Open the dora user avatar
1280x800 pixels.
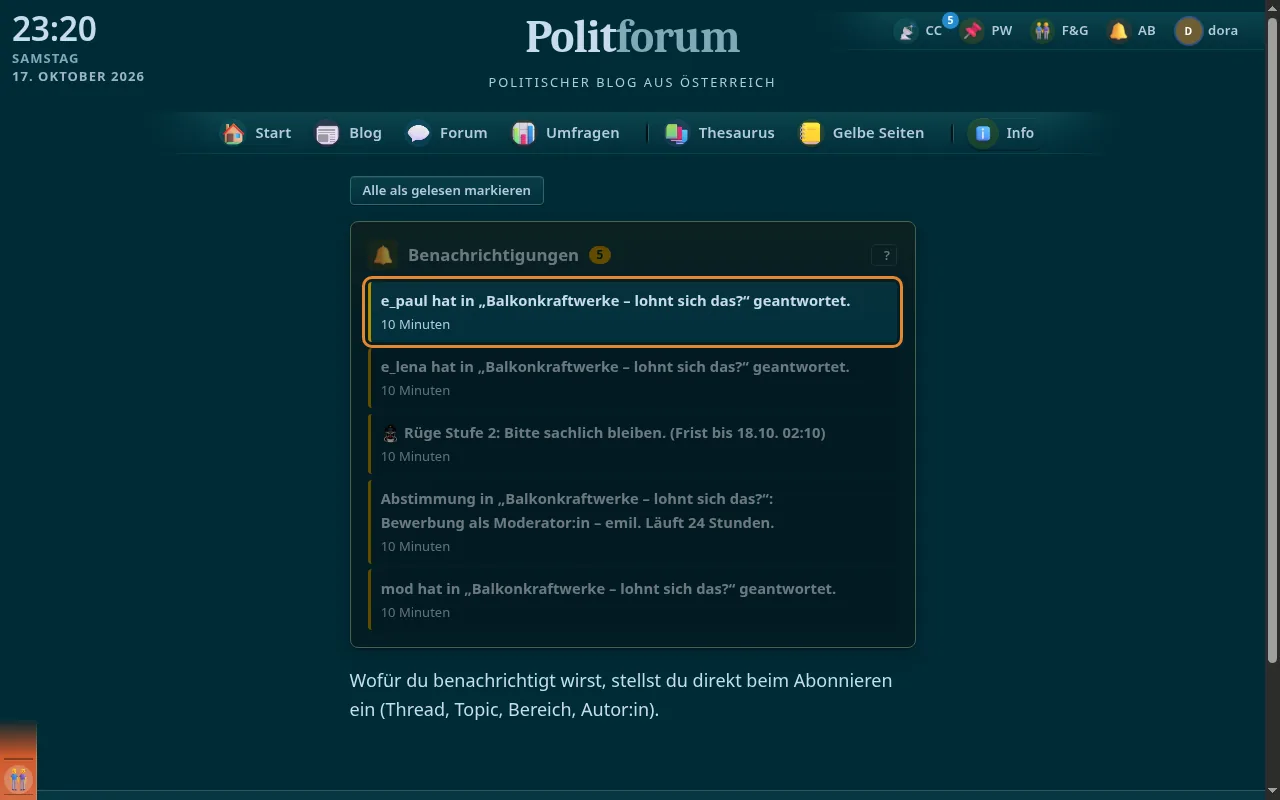(x=1188, y=31)
